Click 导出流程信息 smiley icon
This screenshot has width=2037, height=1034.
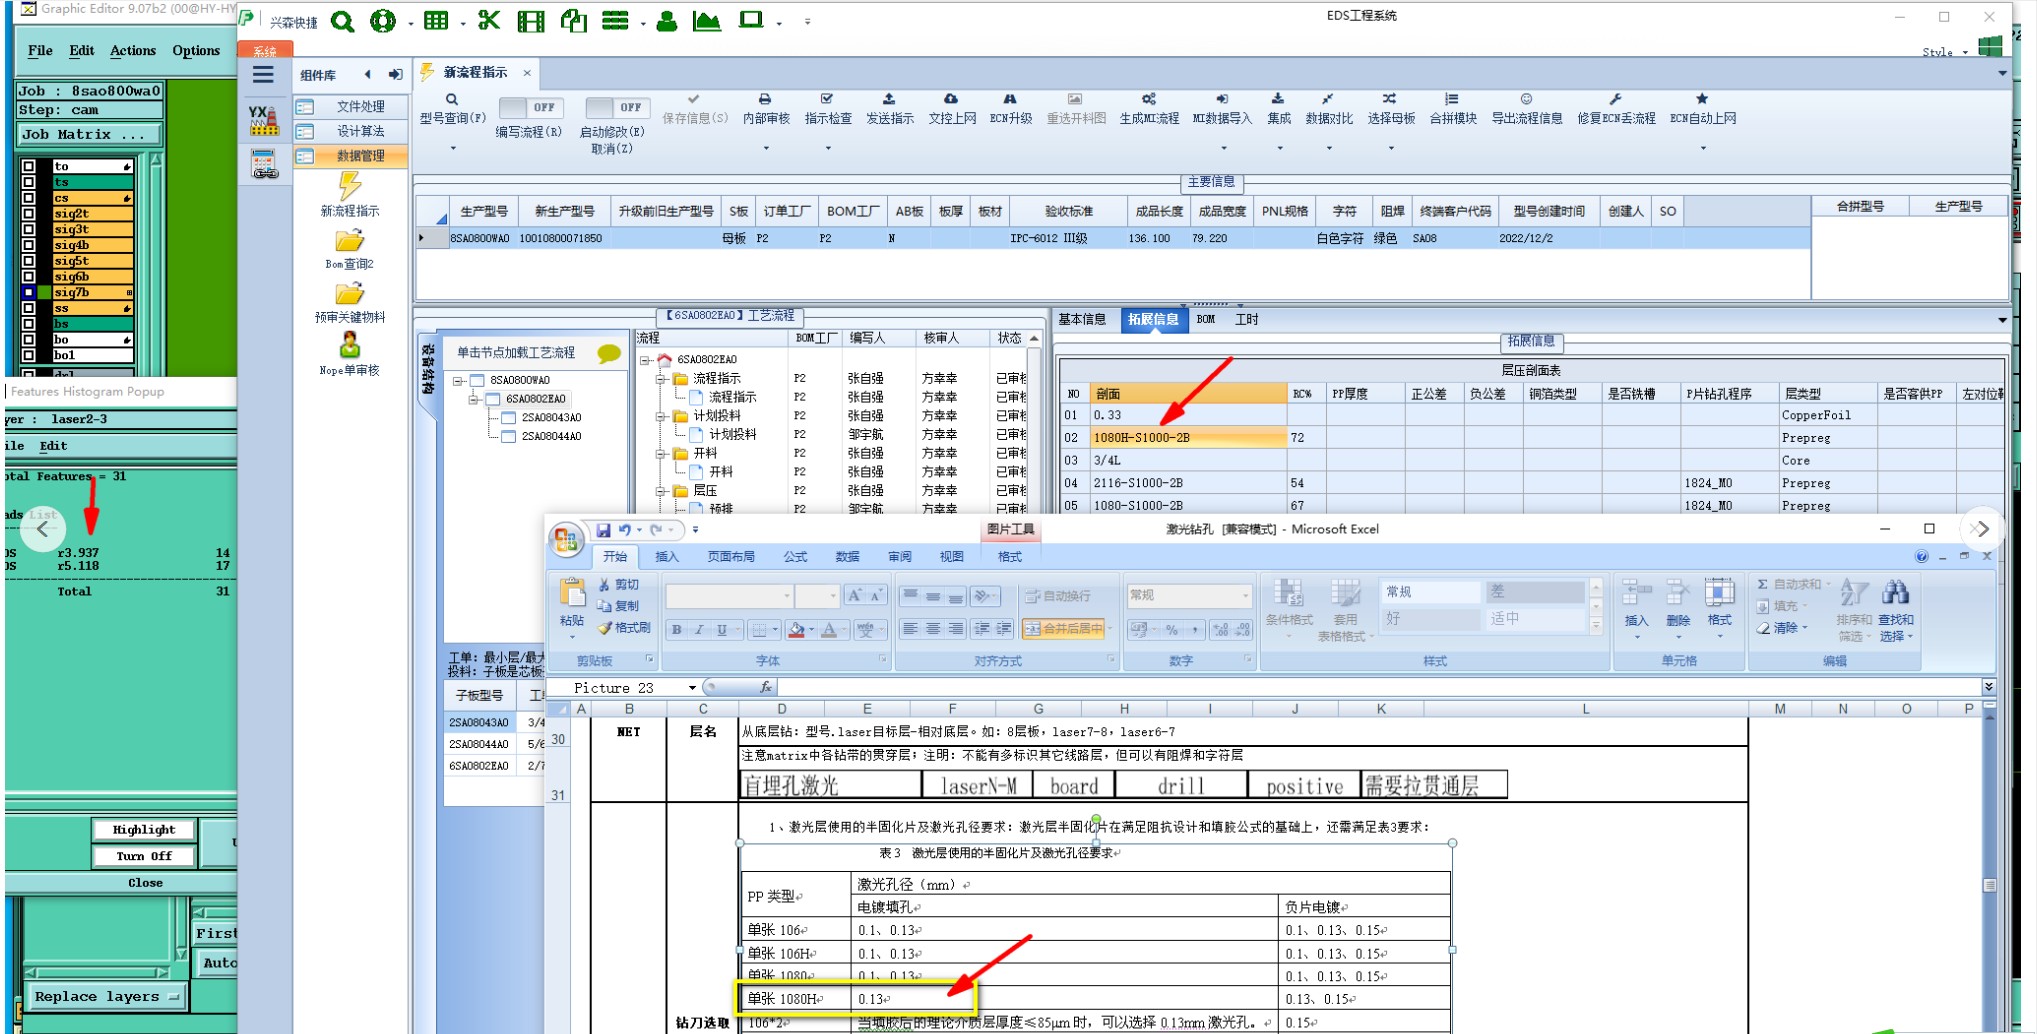click(x=1527, y=100)
